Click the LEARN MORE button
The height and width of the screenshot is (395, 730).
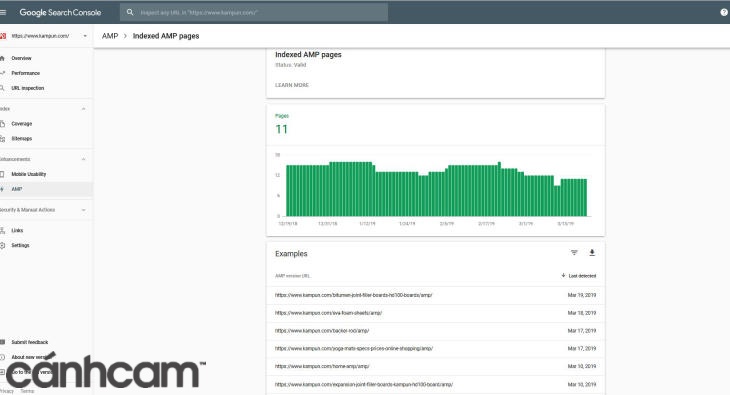click(x=292, y=85)
